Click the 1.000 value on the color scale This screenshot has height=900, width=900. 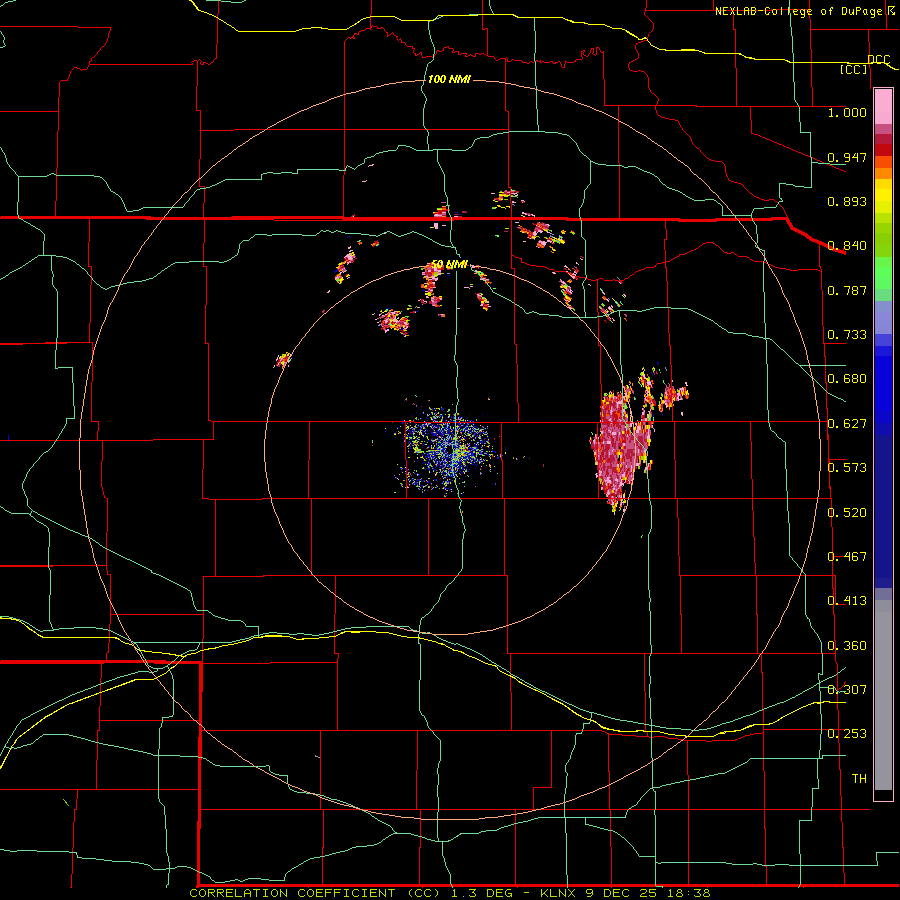847,112
